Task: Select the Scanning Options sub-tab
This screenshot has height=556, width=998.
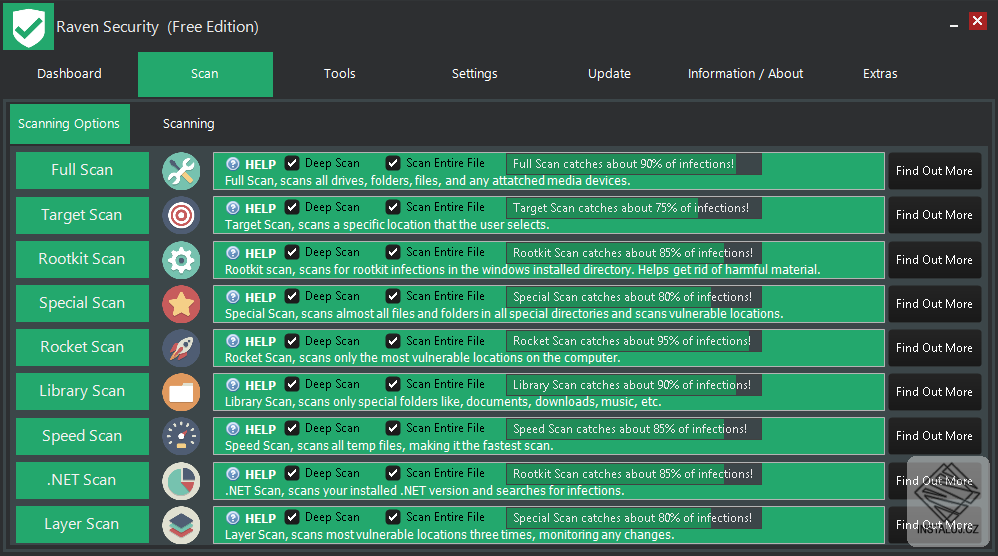Action: pos(69,123)
